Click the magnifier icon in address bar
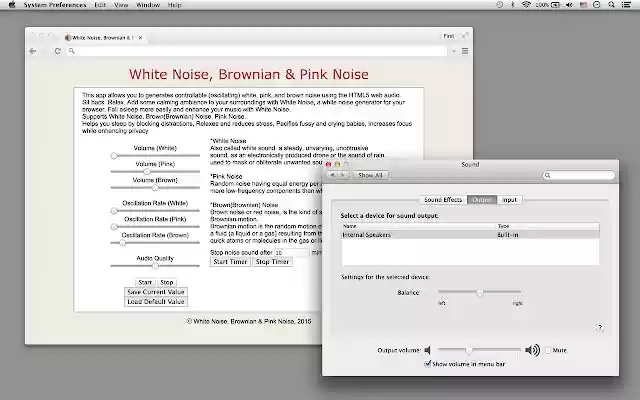 pos(71,51)
